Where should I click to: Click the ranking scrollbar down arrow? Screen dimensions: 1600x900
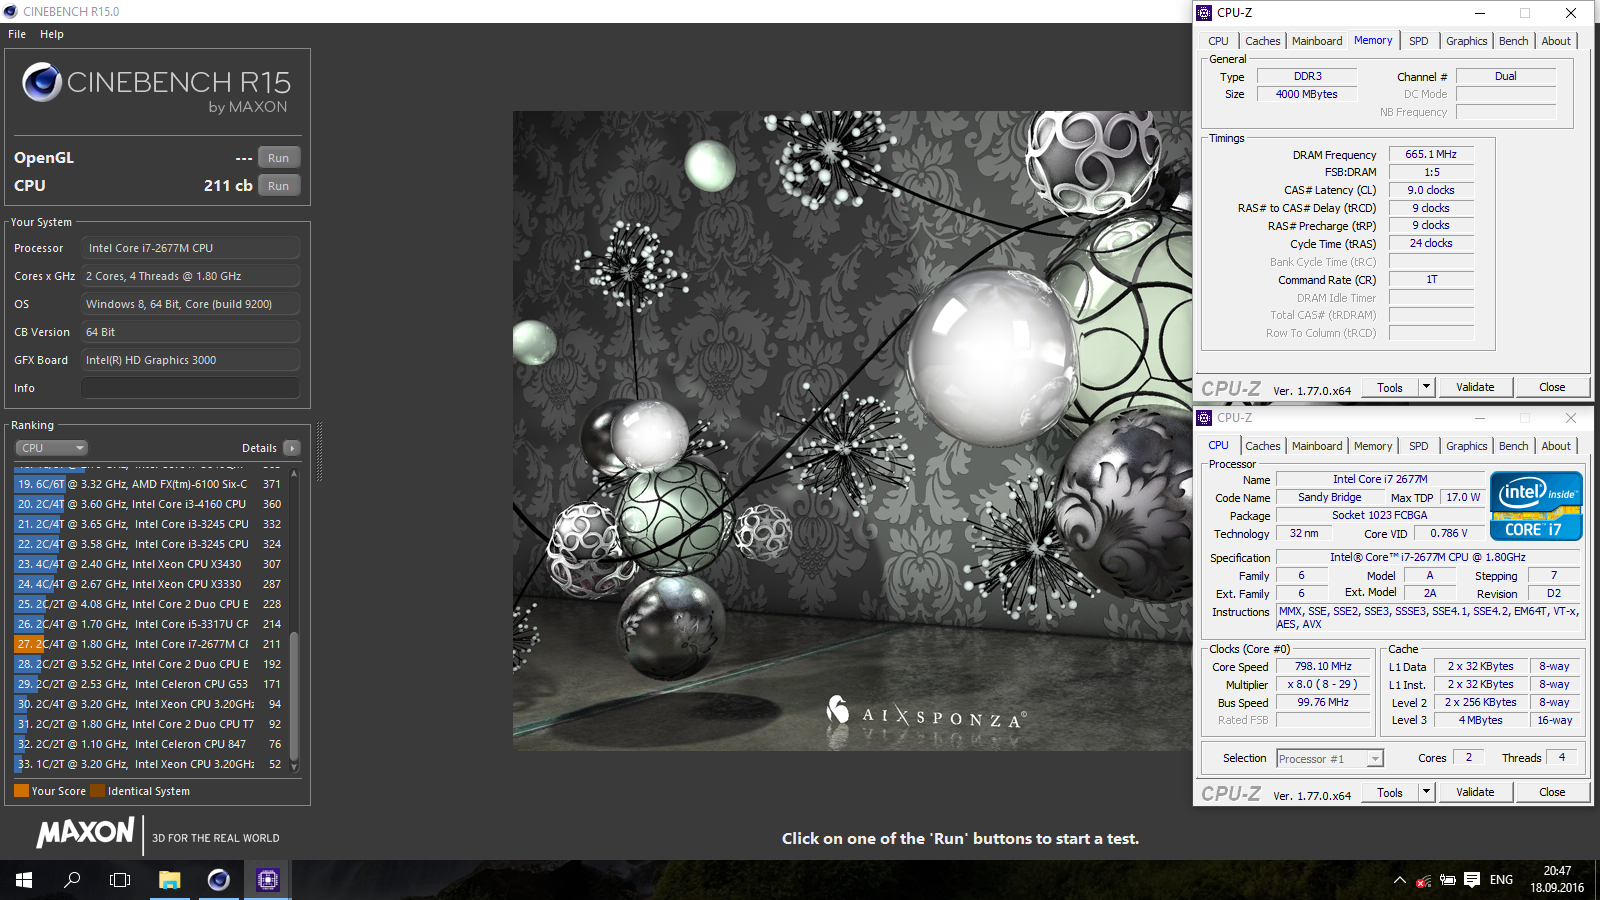pos(294,767)
